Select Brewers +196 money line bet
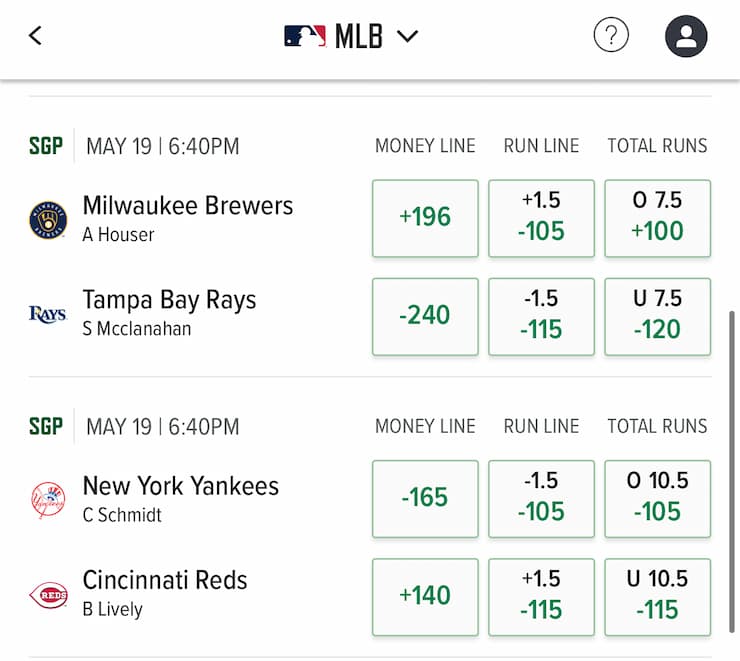This screenshot has width=740, height=661. click(425, 218)
